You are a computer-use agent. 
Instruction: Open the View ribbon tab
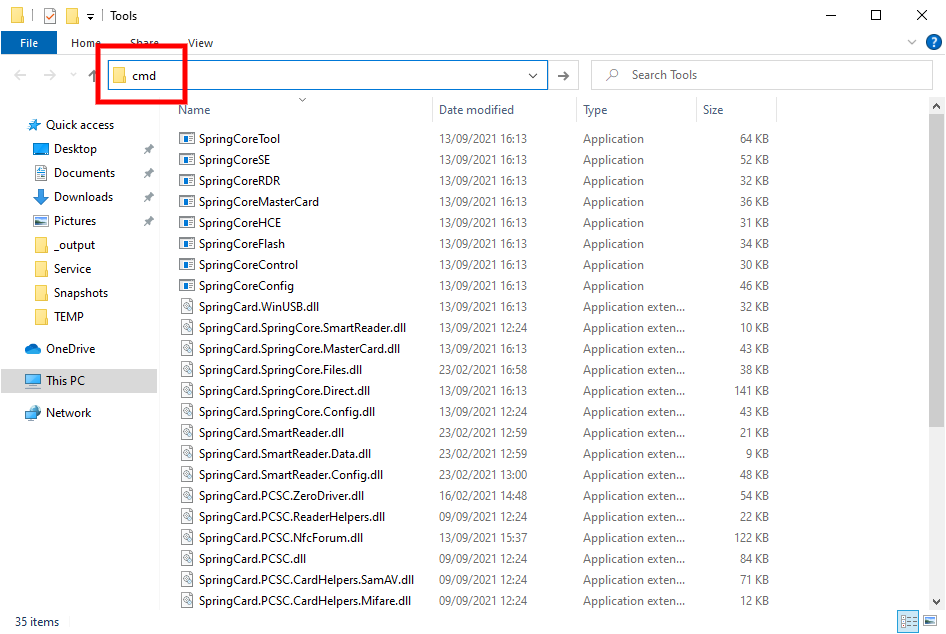point(200,43)
